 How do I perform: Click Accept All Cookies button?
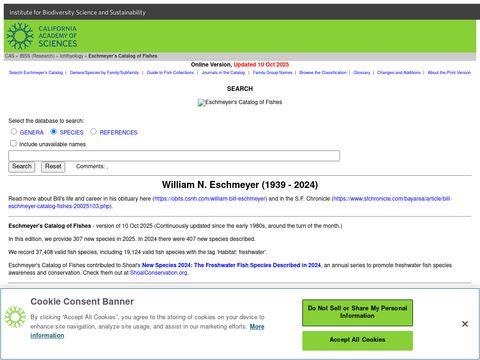click(x=357, y=340)
